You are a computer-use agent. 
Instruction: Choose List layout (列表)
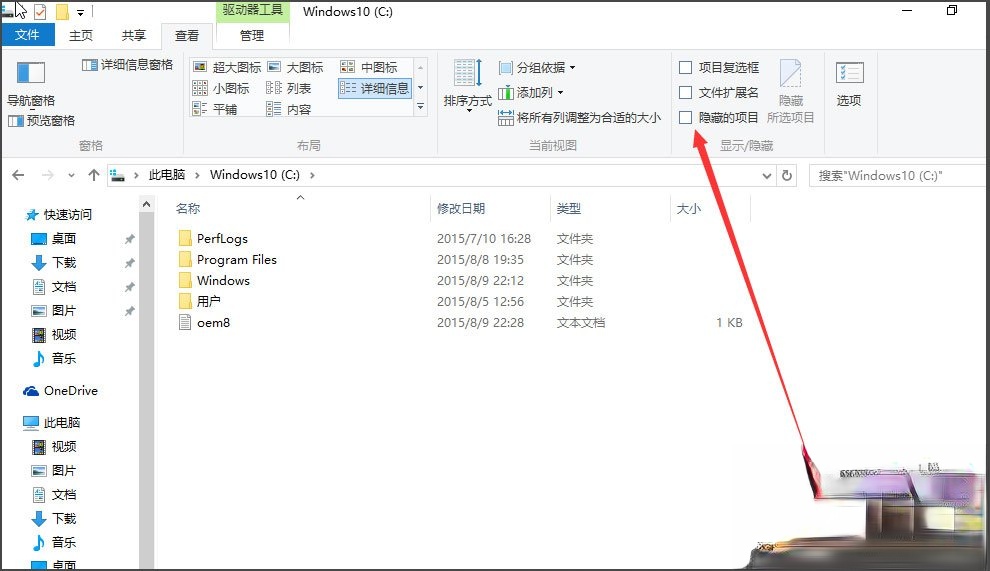click(289, 88)
